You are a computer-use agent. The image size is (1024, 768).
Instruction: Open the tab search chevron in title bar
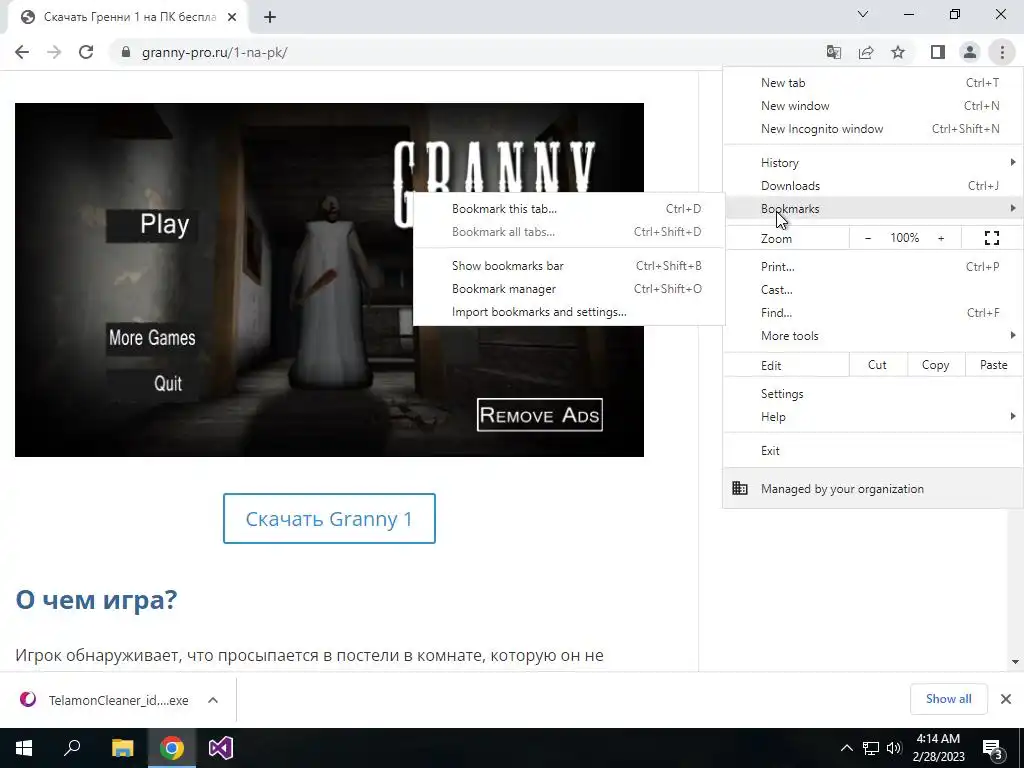click(863, 14)
